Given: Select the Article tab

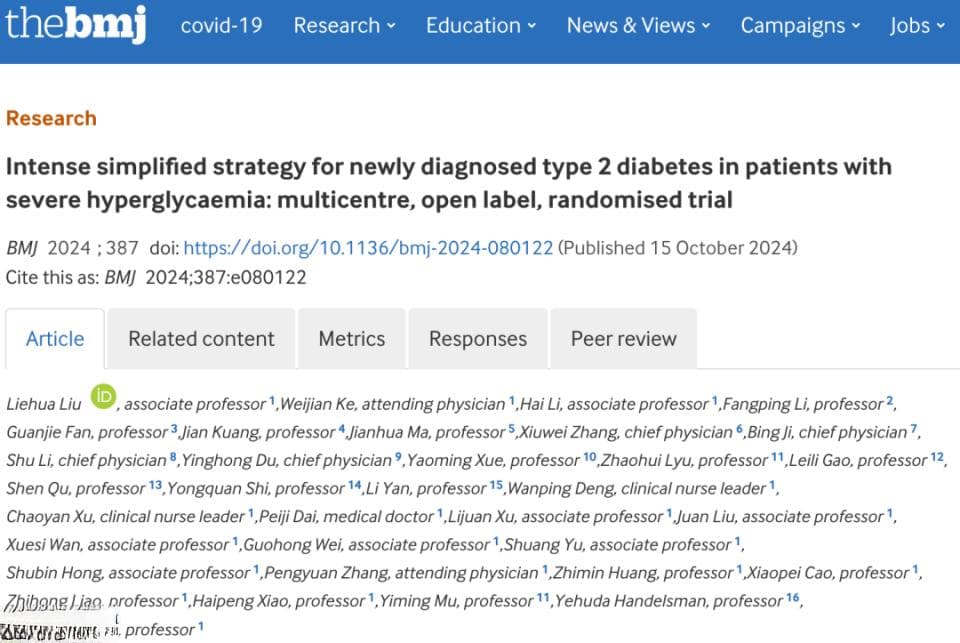Looking at the screenshot, I should pos(55,339).
